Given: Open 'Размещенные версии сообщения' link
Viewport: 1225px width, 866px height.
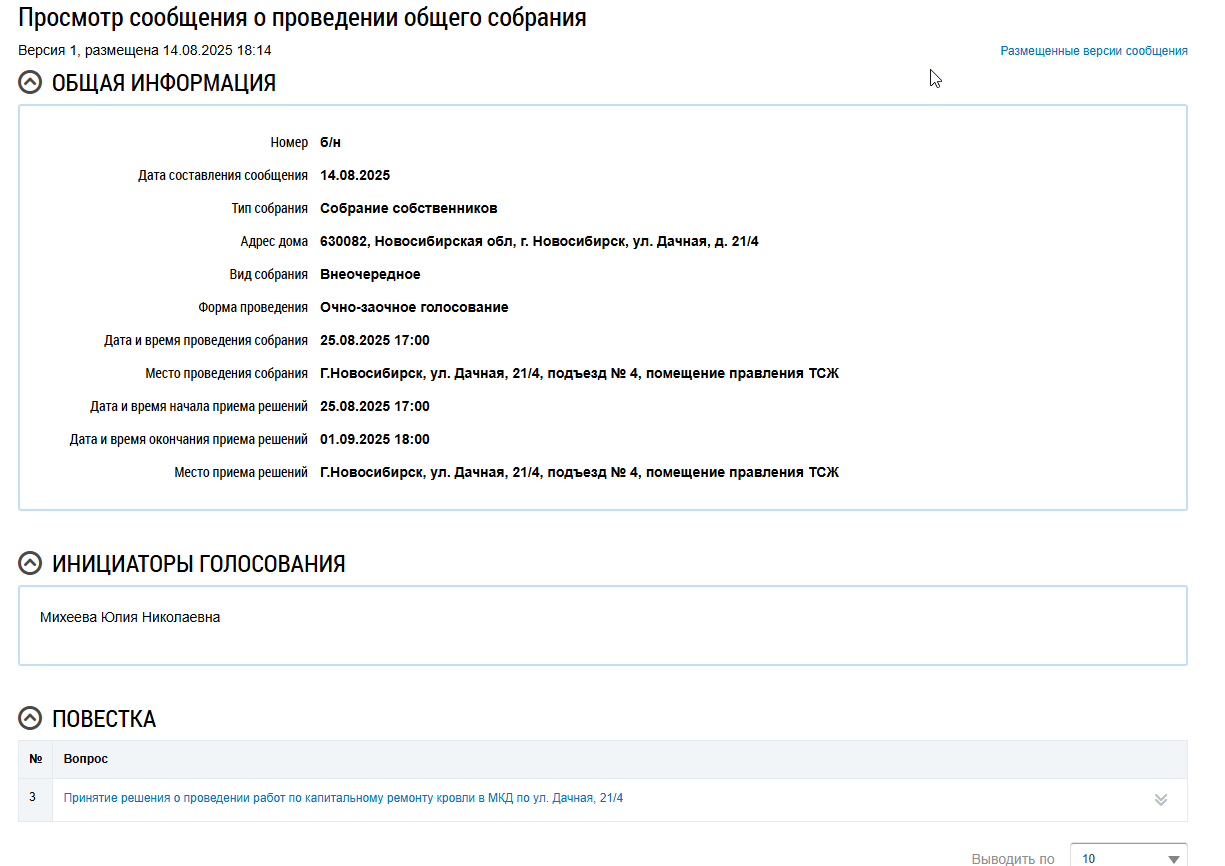Looking at the screenshot, I should [1094, 51].
